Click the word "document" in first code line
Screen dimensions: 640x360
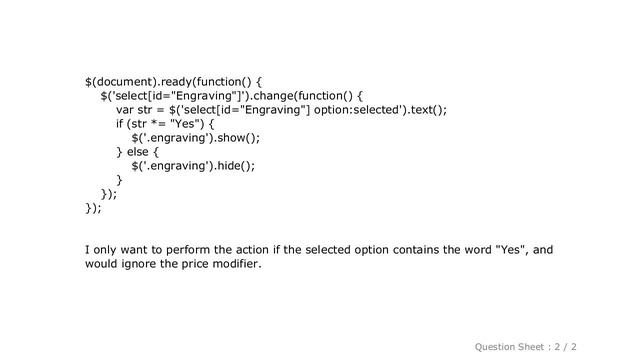coord(124,82)
